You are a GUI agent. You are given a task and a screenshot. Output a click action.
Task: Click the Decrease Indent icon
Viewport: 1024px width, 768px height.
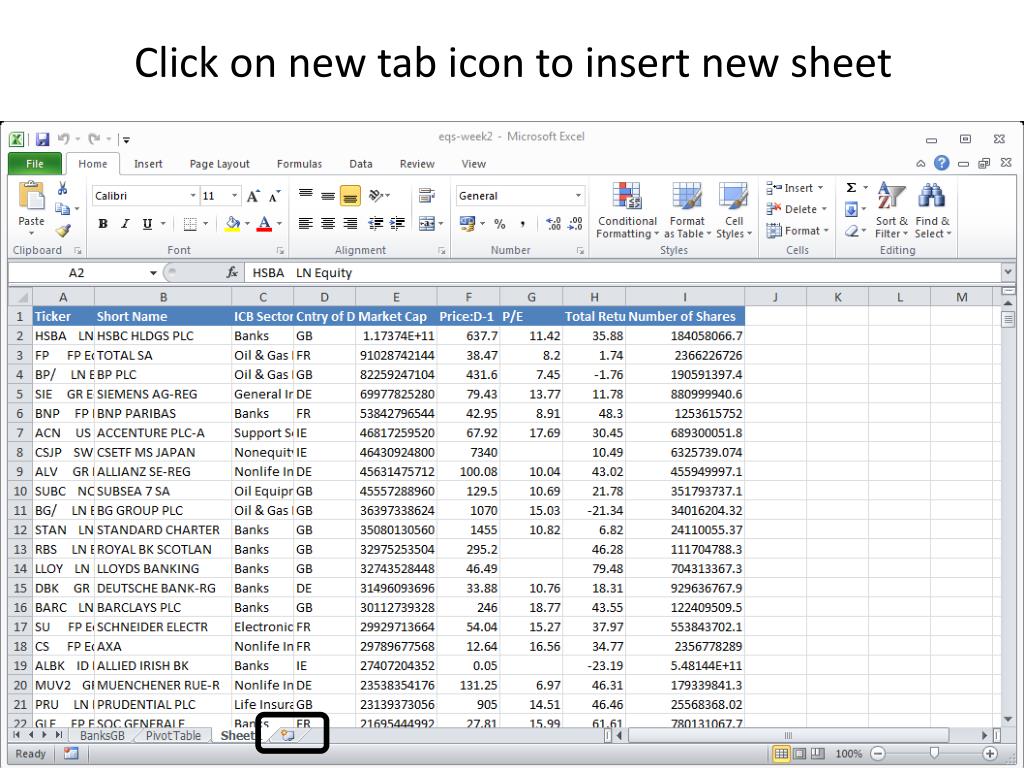tap(376, 224)
